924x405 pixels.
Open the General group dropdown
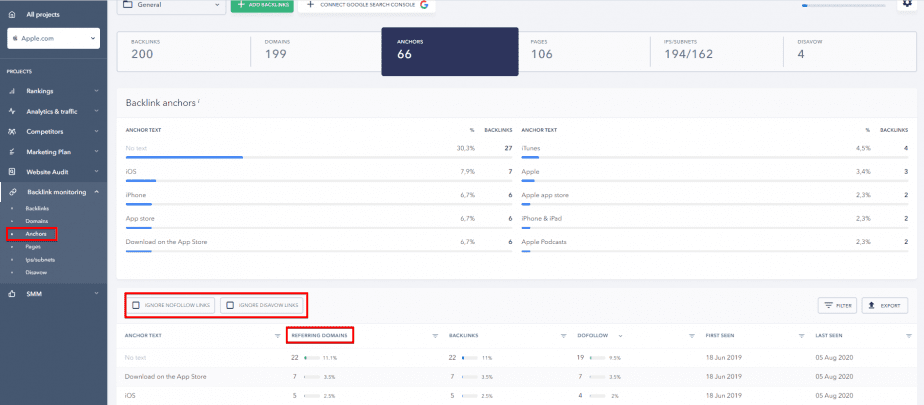171,5
